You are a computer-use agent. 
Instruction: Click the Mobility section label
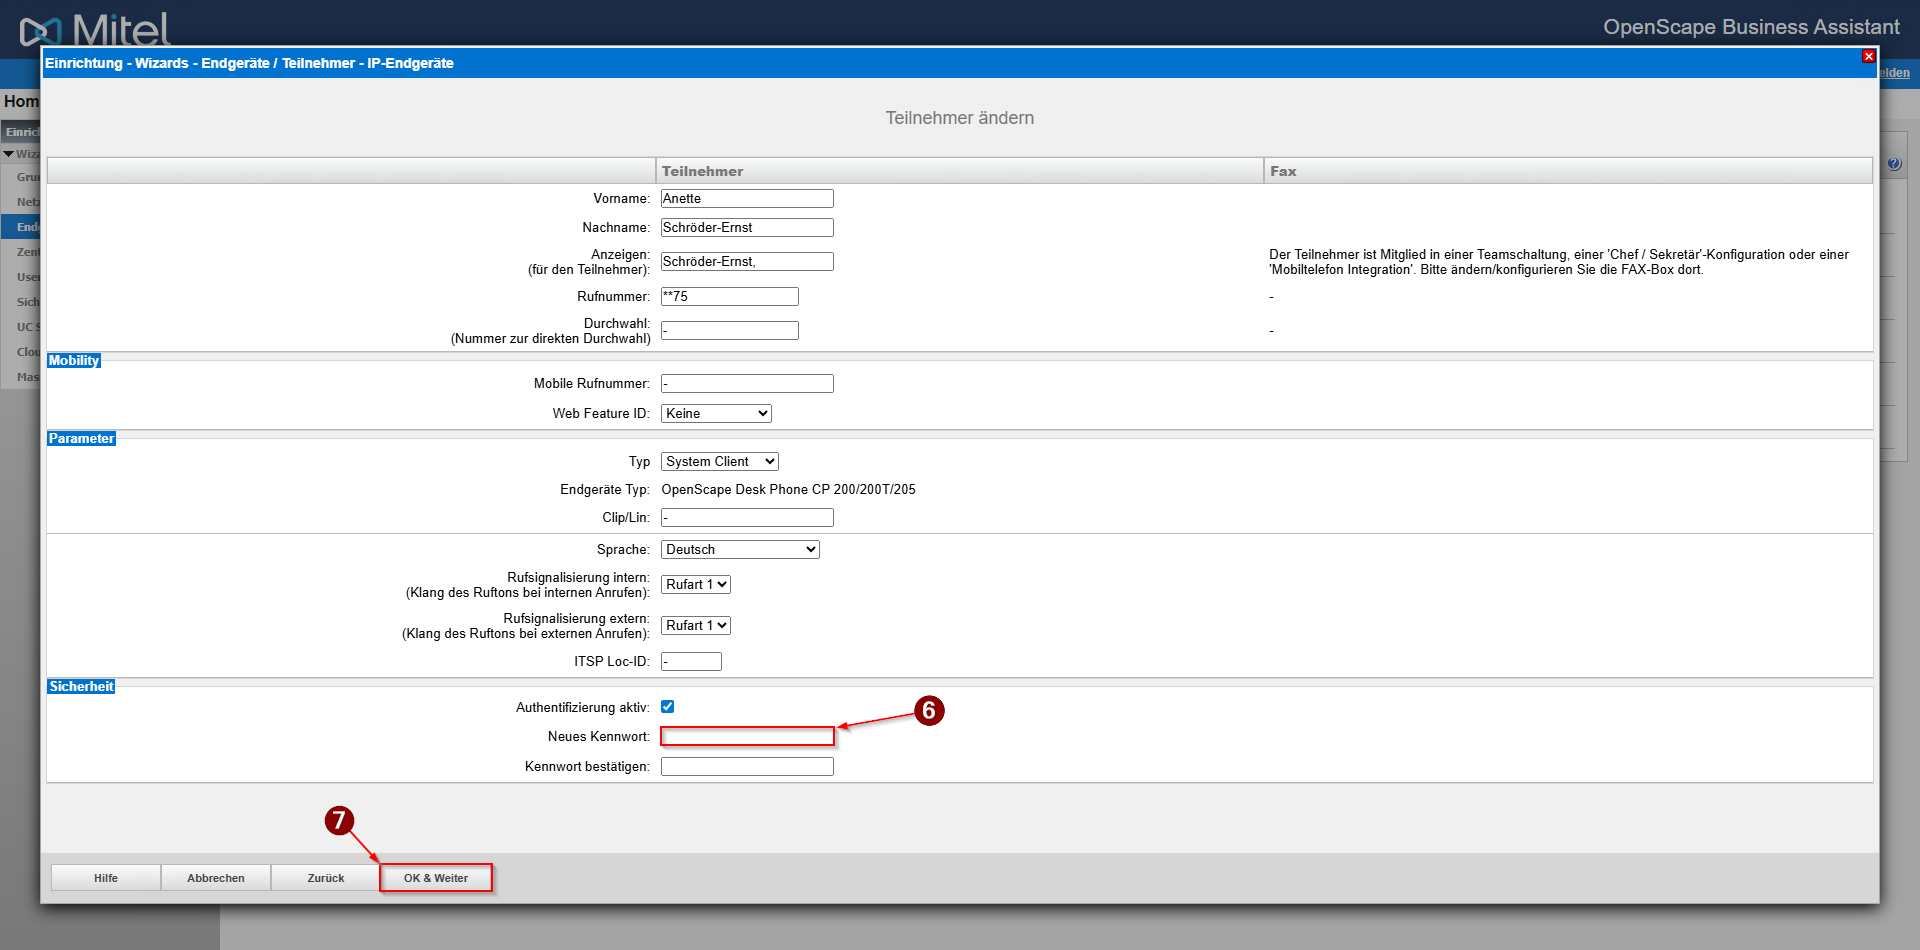tap(74, 361)
